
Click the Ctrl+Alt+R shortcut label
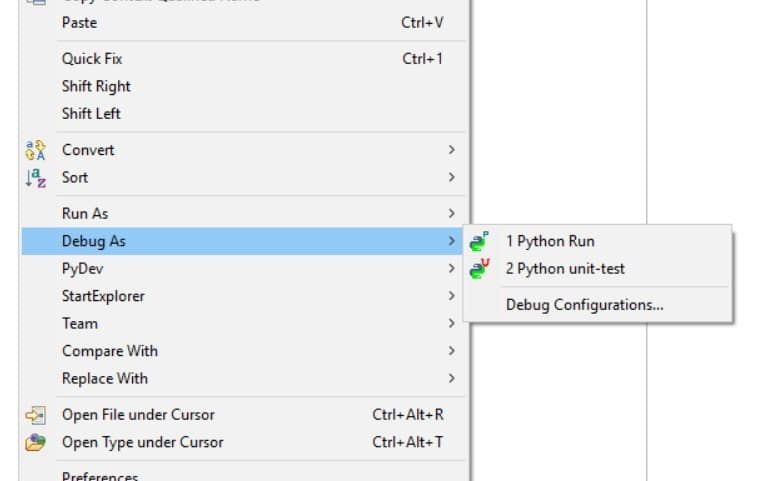pyautogui.click(x=408, y=414)
